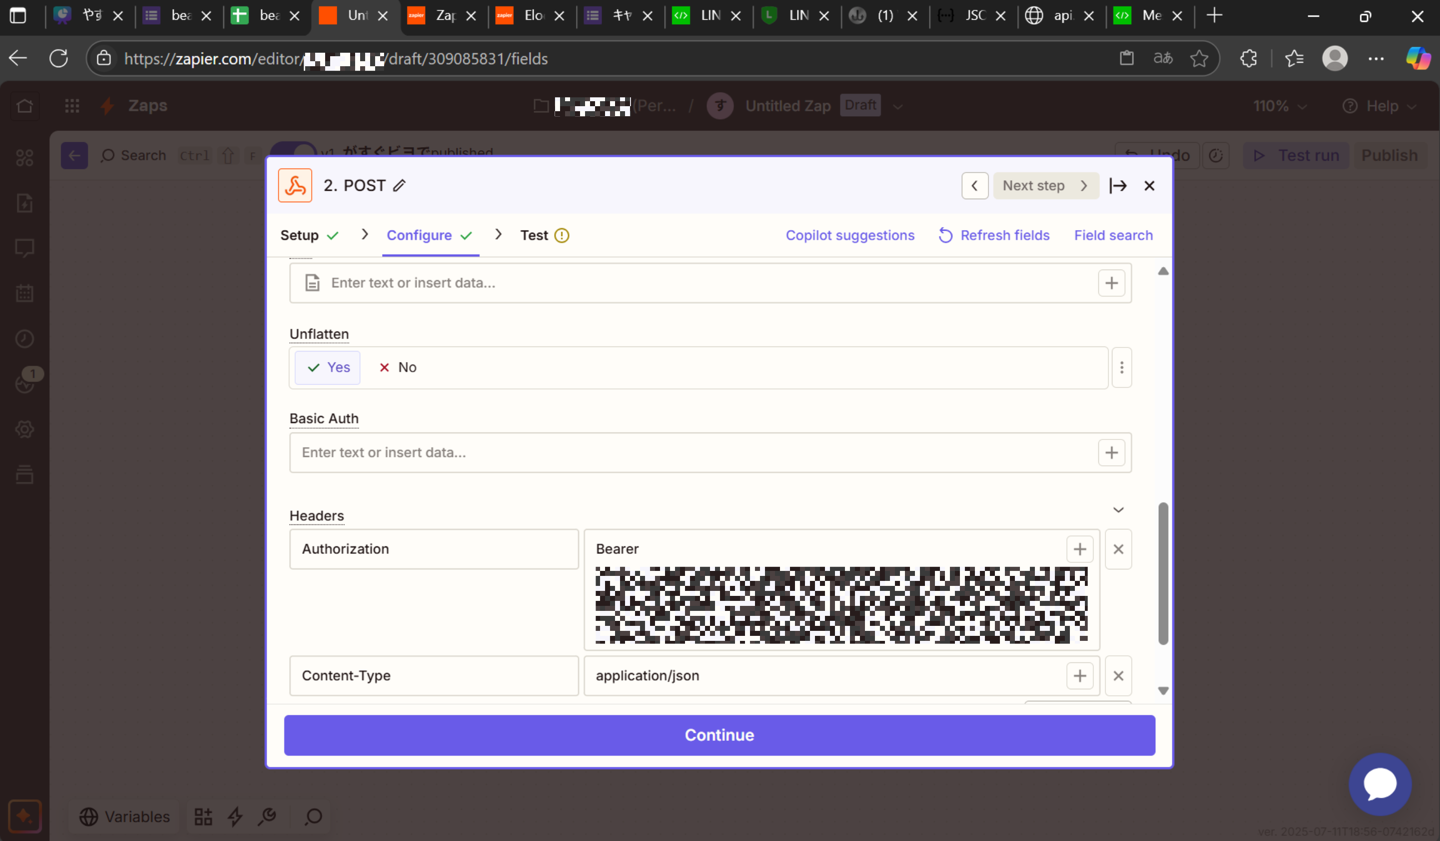Open the Help dropdown menu
Screen dimensions: 1440x841
(1379, 106)
